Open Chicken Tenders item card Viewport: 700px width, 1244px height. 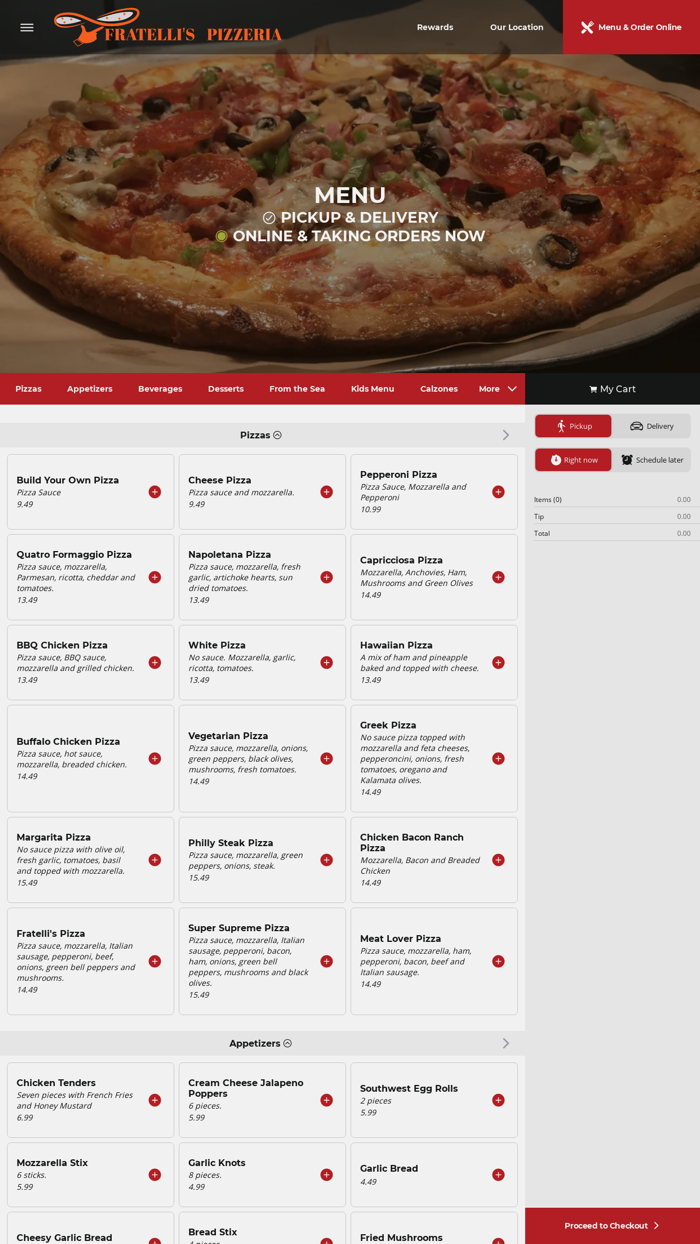coord(90,1100)
